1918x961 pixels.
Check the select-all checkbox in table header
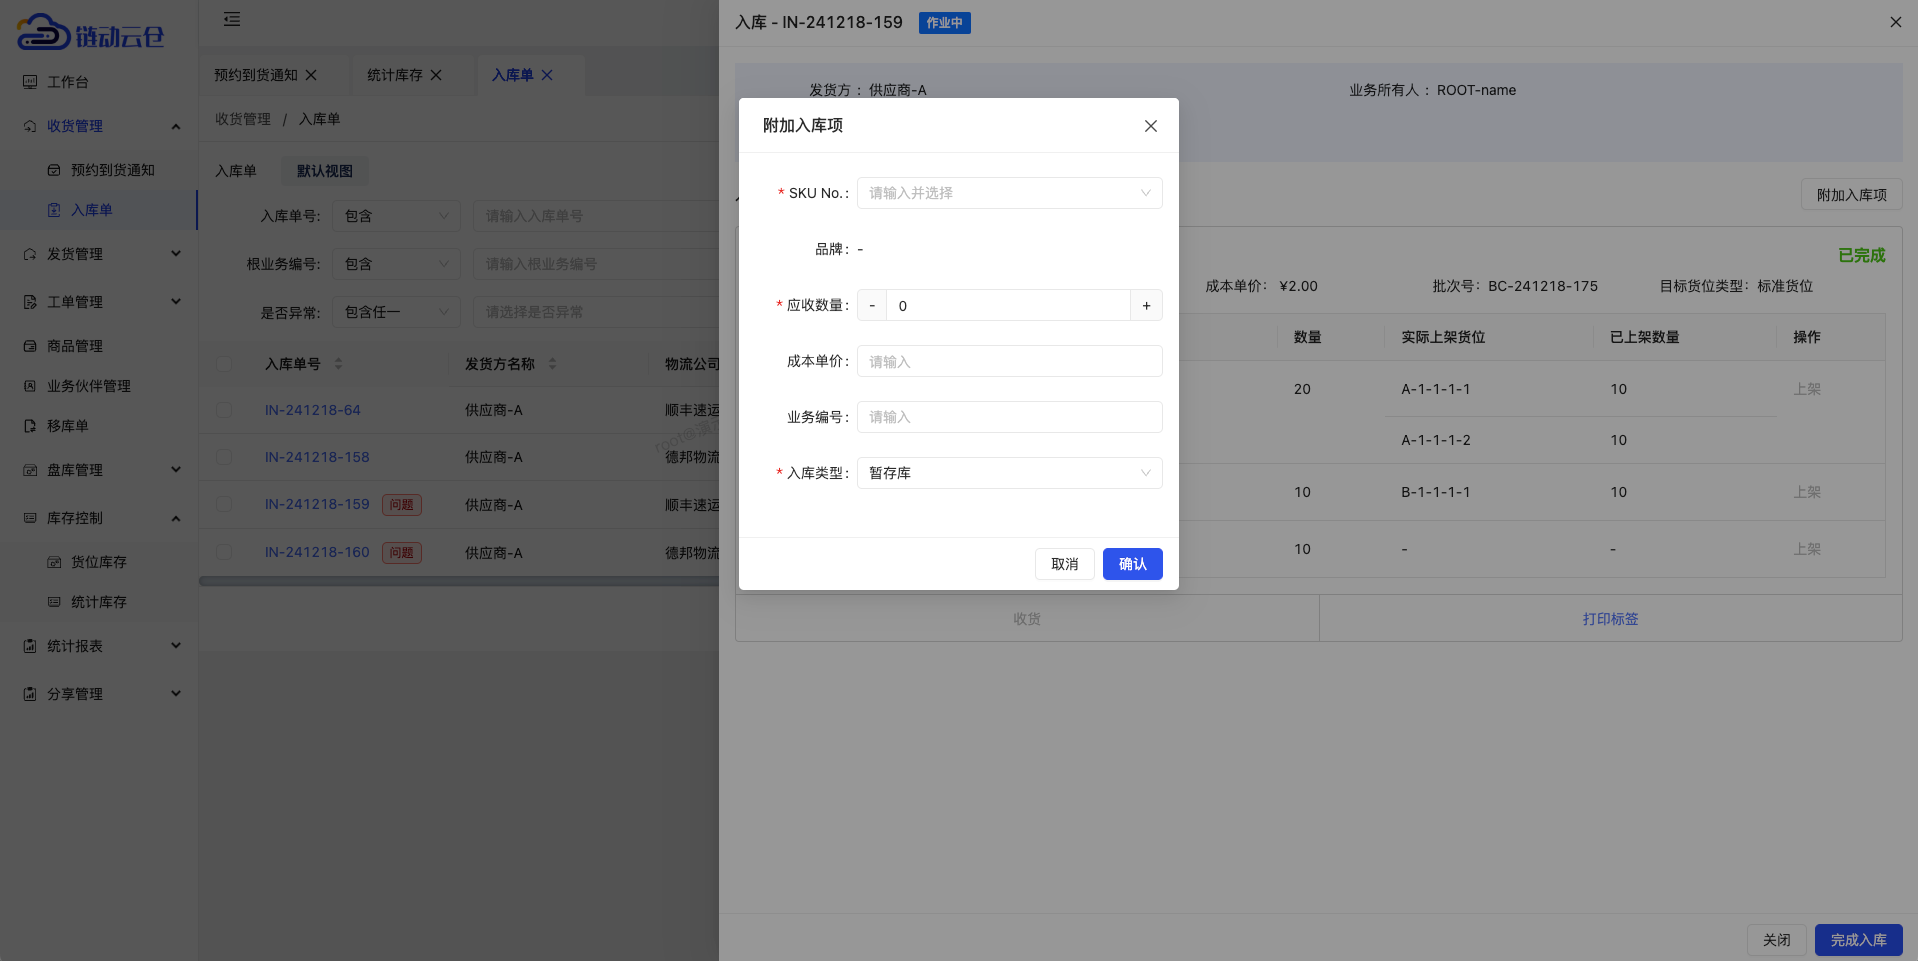[x=224, y=363]
